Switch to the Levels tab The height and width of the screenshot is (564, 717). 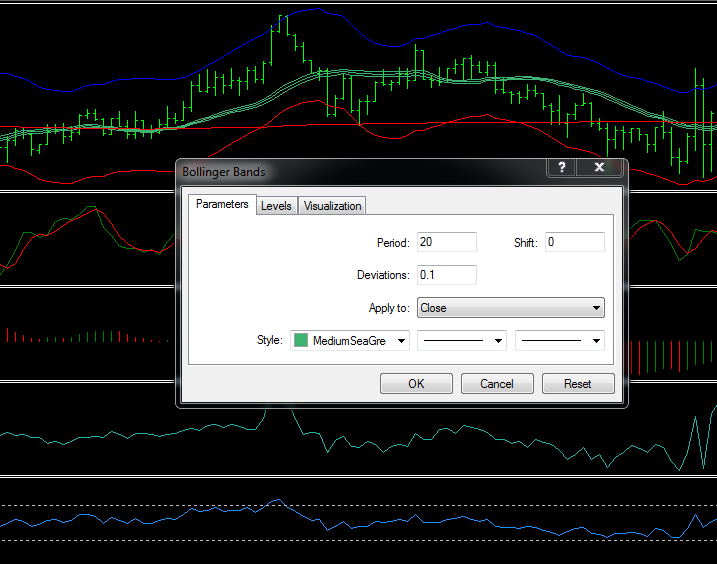pos(276,206)
